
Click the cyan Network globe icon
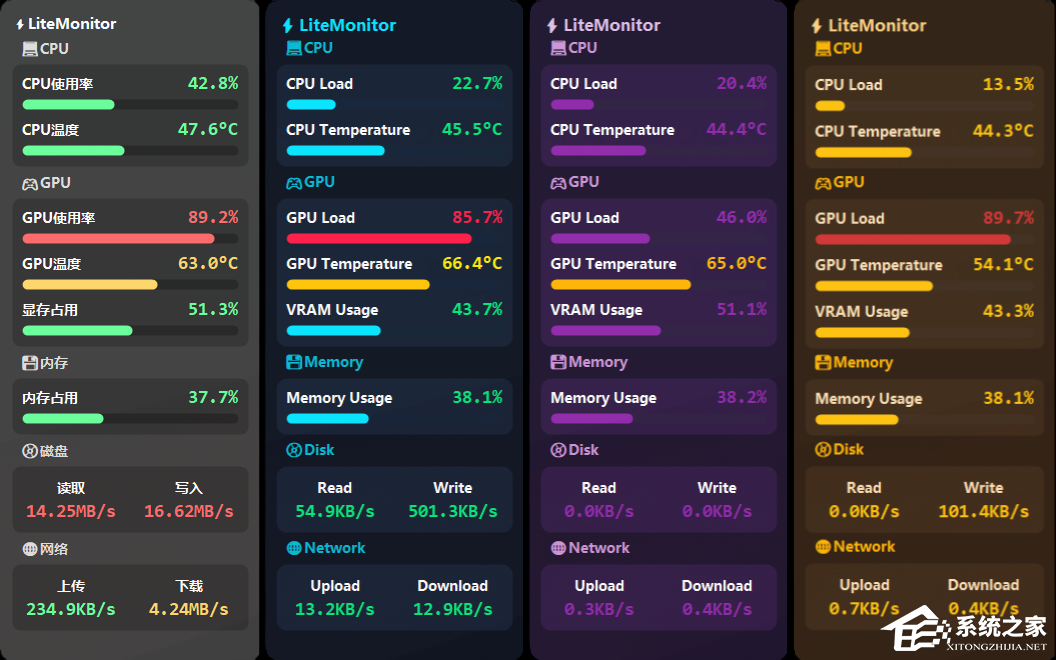coord(294,548)
